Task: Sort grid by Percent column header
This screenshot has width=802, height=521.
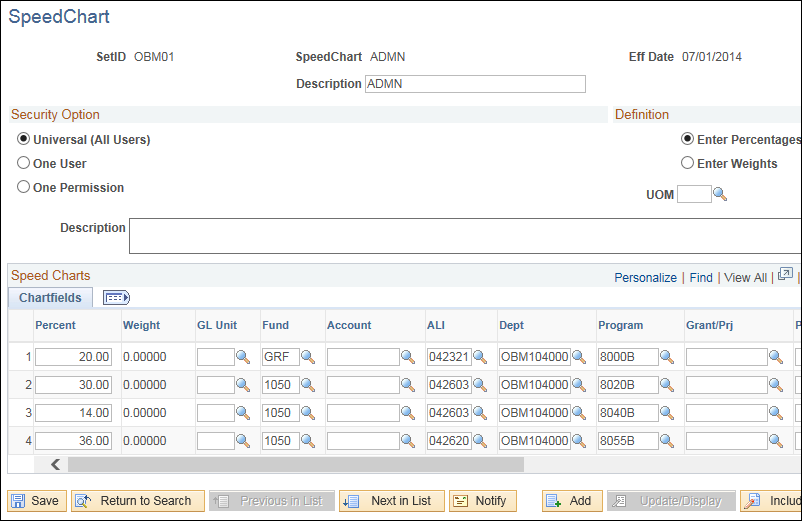Action: pyautogui.click(x=55, y=325)
